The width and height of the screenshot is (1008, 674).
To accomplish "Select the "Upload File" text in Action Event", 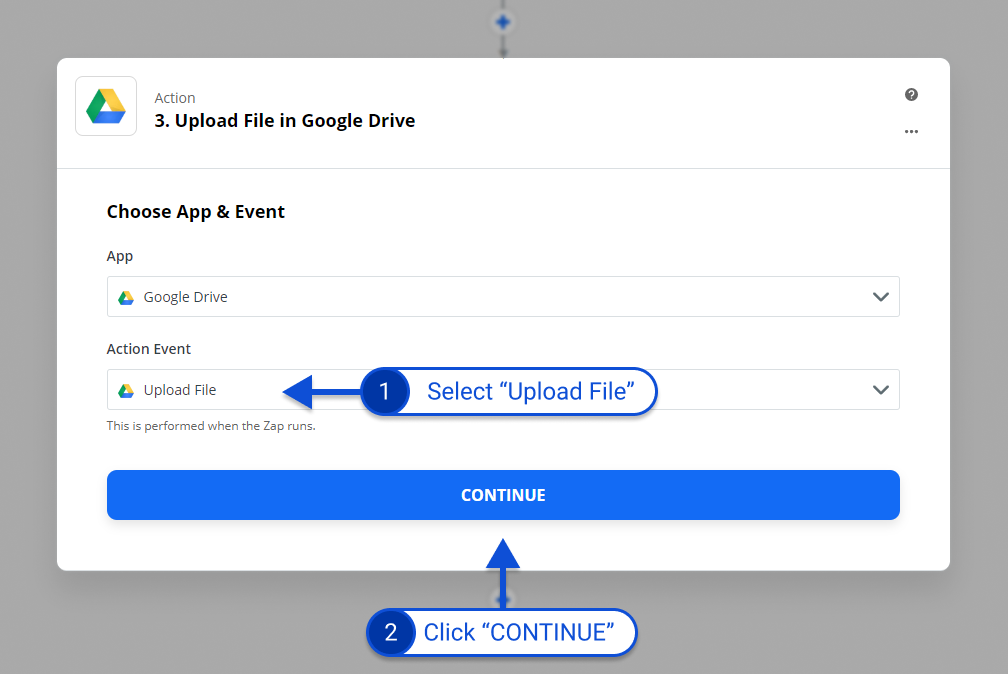I will 180,390.
